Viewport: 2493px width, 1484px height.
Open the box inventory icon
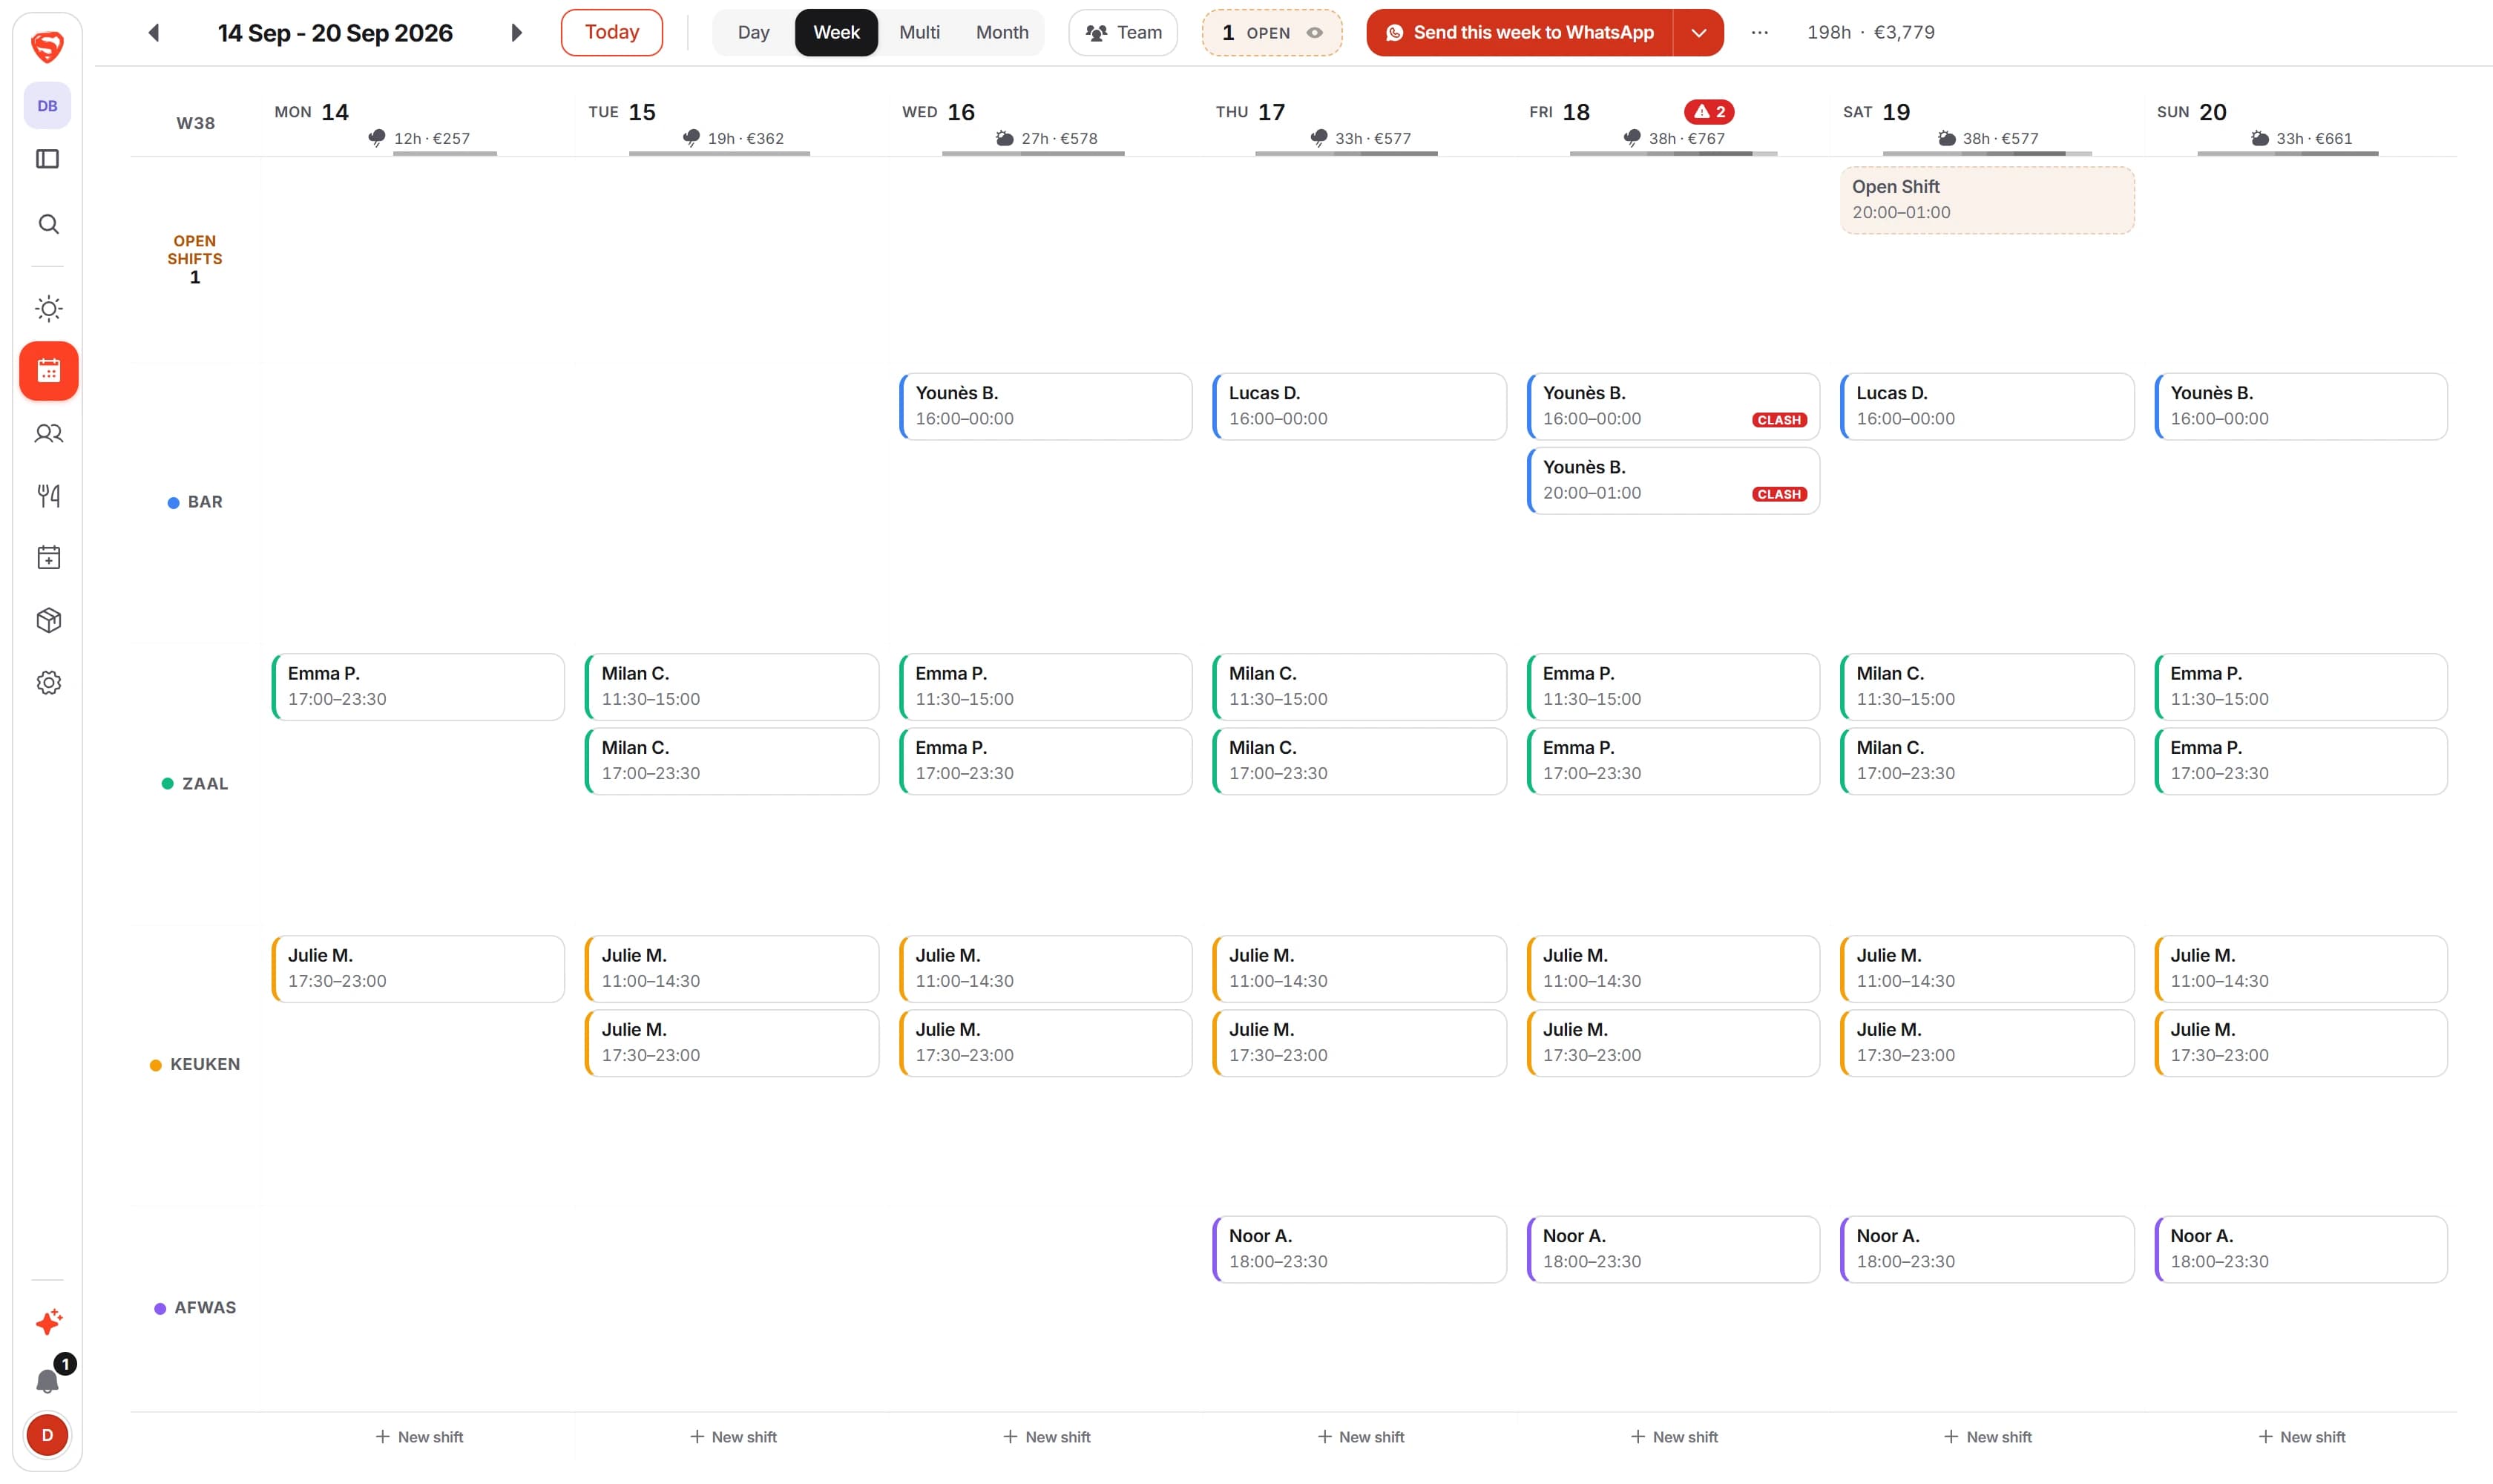[48, 621]
